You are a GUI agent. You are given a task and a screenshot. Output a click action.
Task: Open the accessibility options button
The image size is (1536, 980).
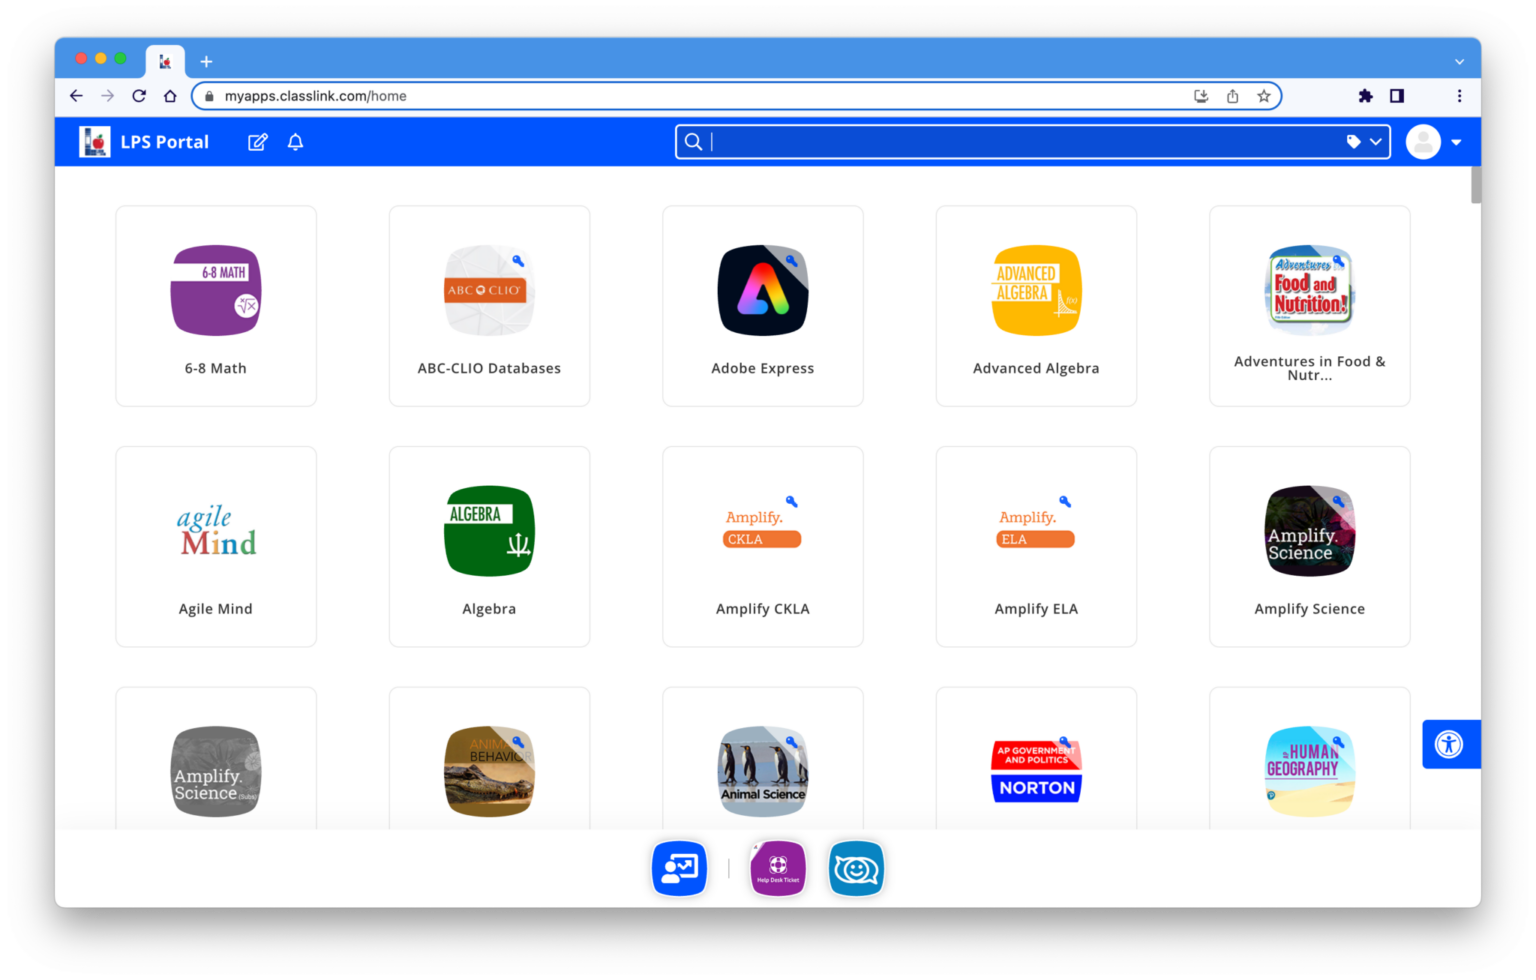pyautogui.click(x=1449, y=744)
